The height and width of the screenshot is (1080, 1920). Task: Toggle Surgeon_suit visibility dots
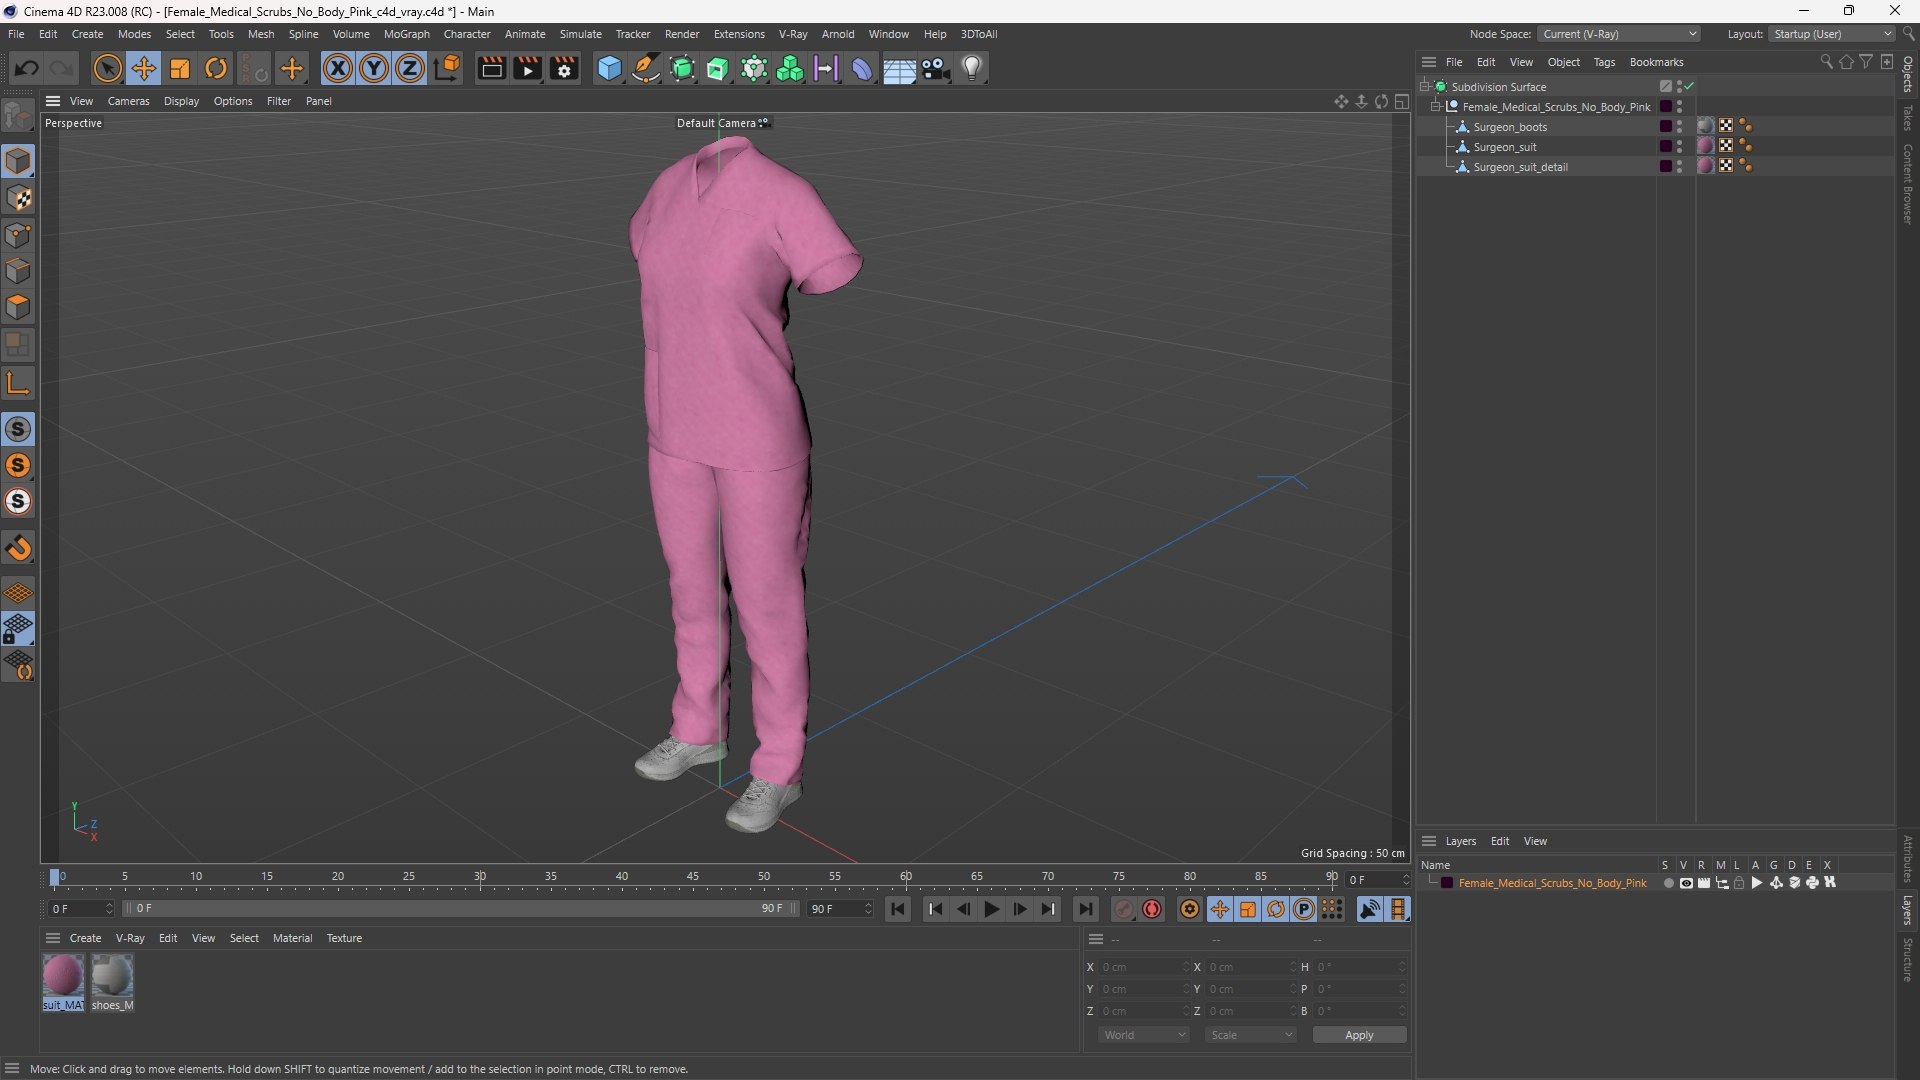(x=1679, y=147)
